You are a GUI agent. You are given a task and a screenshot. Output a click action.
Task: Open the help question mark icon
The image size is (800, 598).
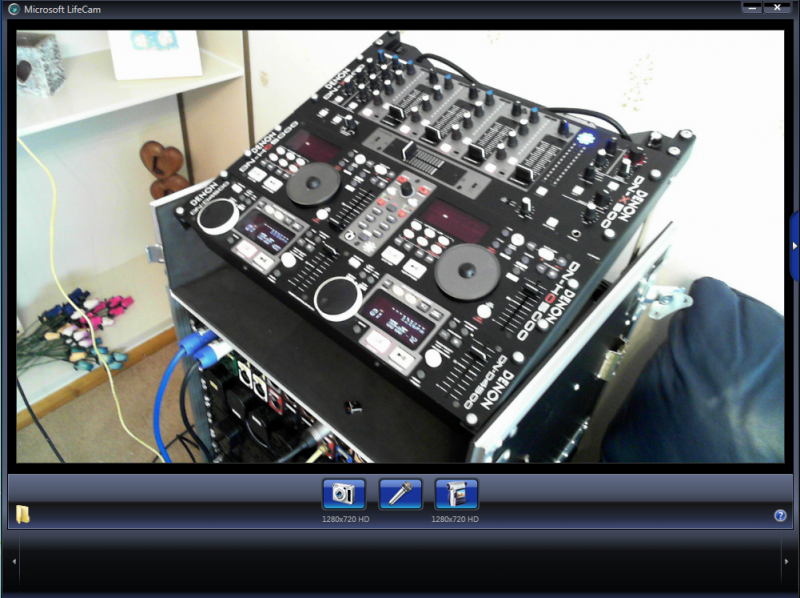[780, 515]
